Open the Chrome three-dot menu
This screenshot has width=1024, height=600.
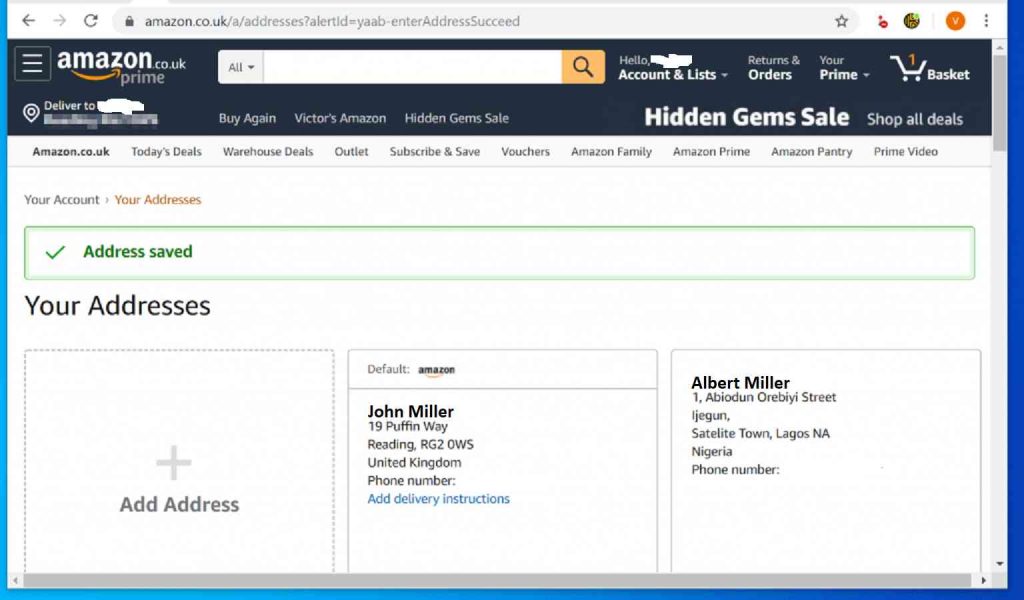tap(987, 21)
